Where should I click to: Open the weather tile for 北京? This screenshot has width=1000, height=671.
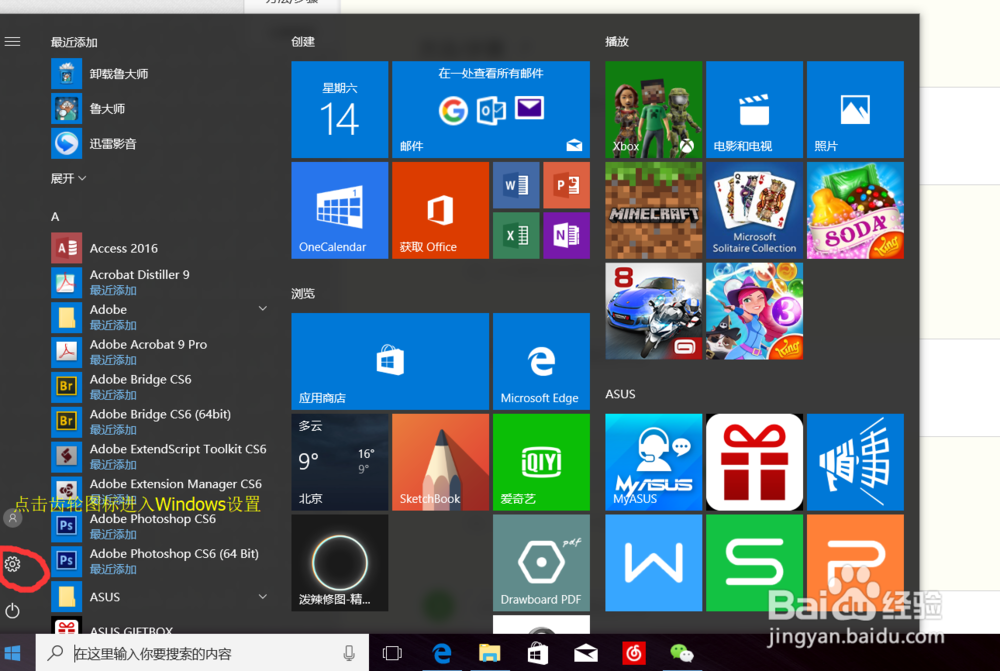point(339,462)
